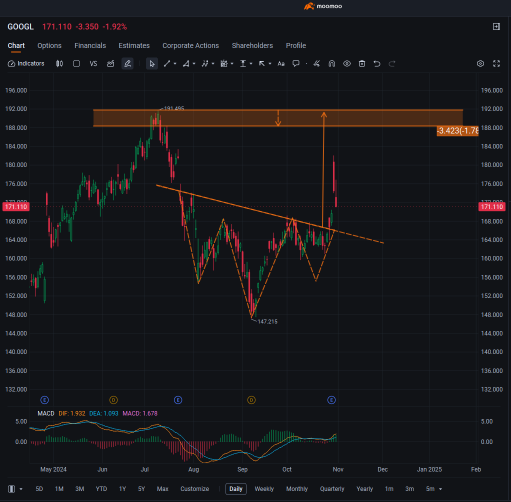Screen dimensions: 511x502
Task: Click the drawing brush style icon
Action: (317, 64)
